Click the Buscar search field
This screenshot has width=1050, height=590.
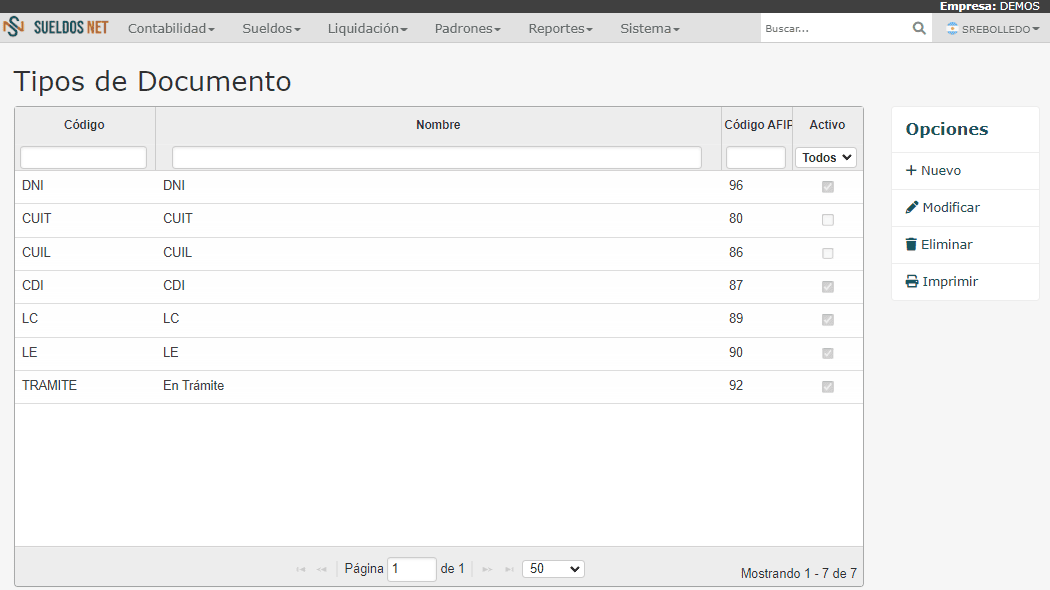[836, 28]
